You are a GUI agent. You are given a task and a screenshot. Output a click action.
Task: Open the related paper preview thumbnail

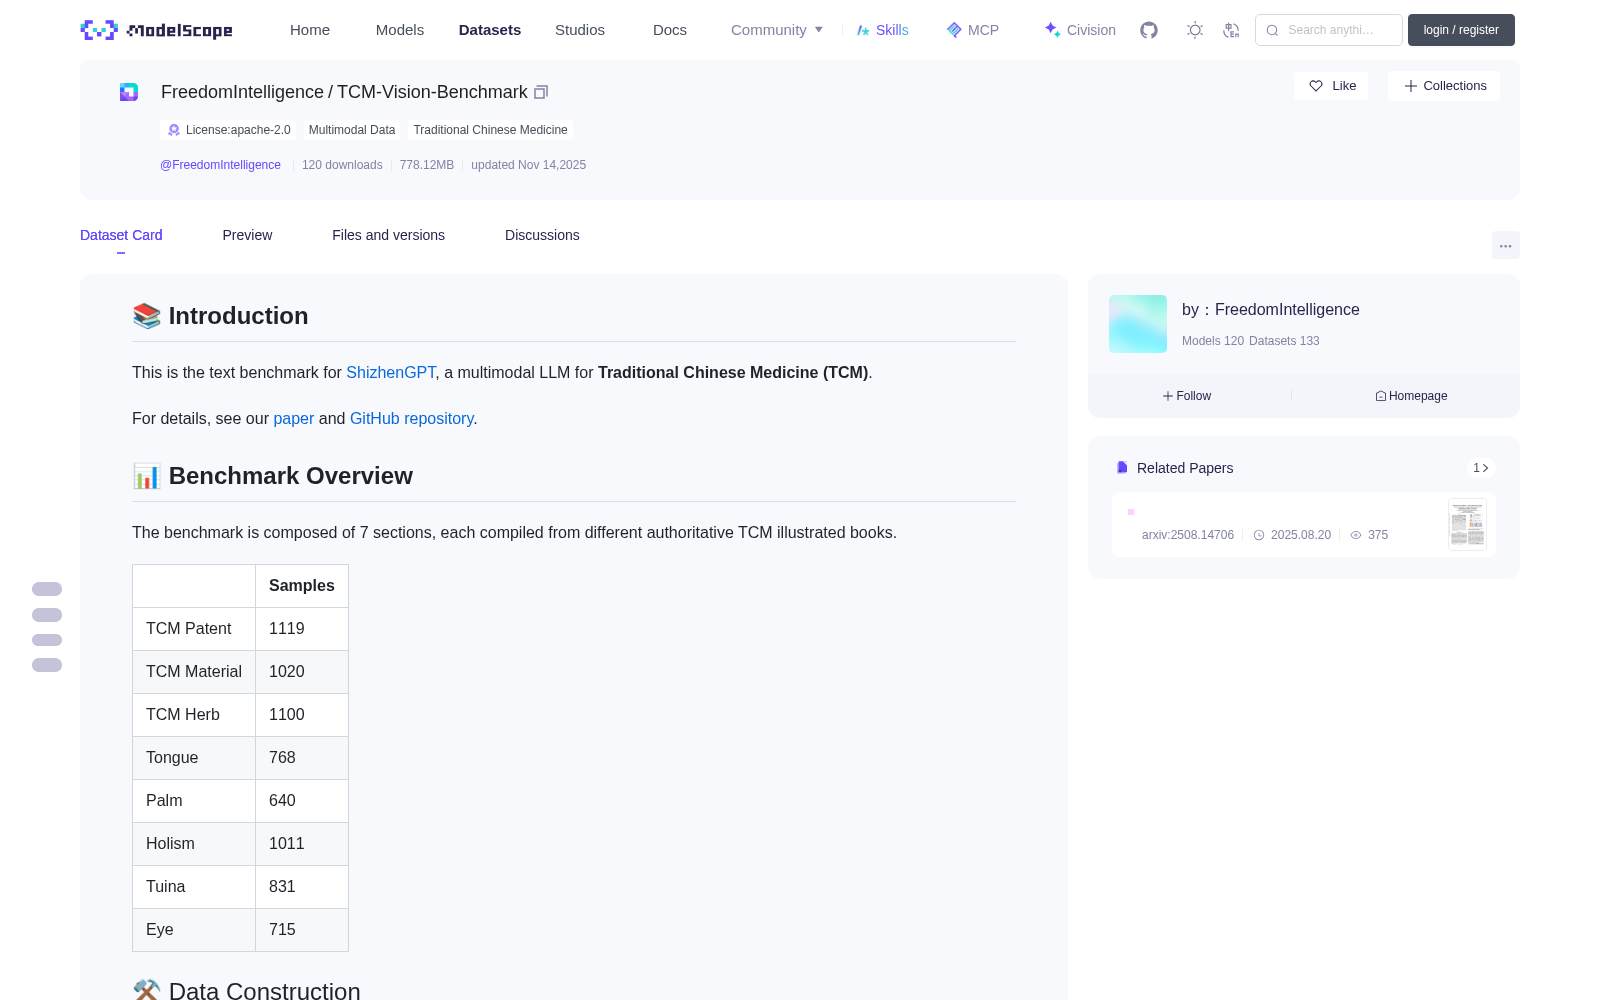(1467, 524)
